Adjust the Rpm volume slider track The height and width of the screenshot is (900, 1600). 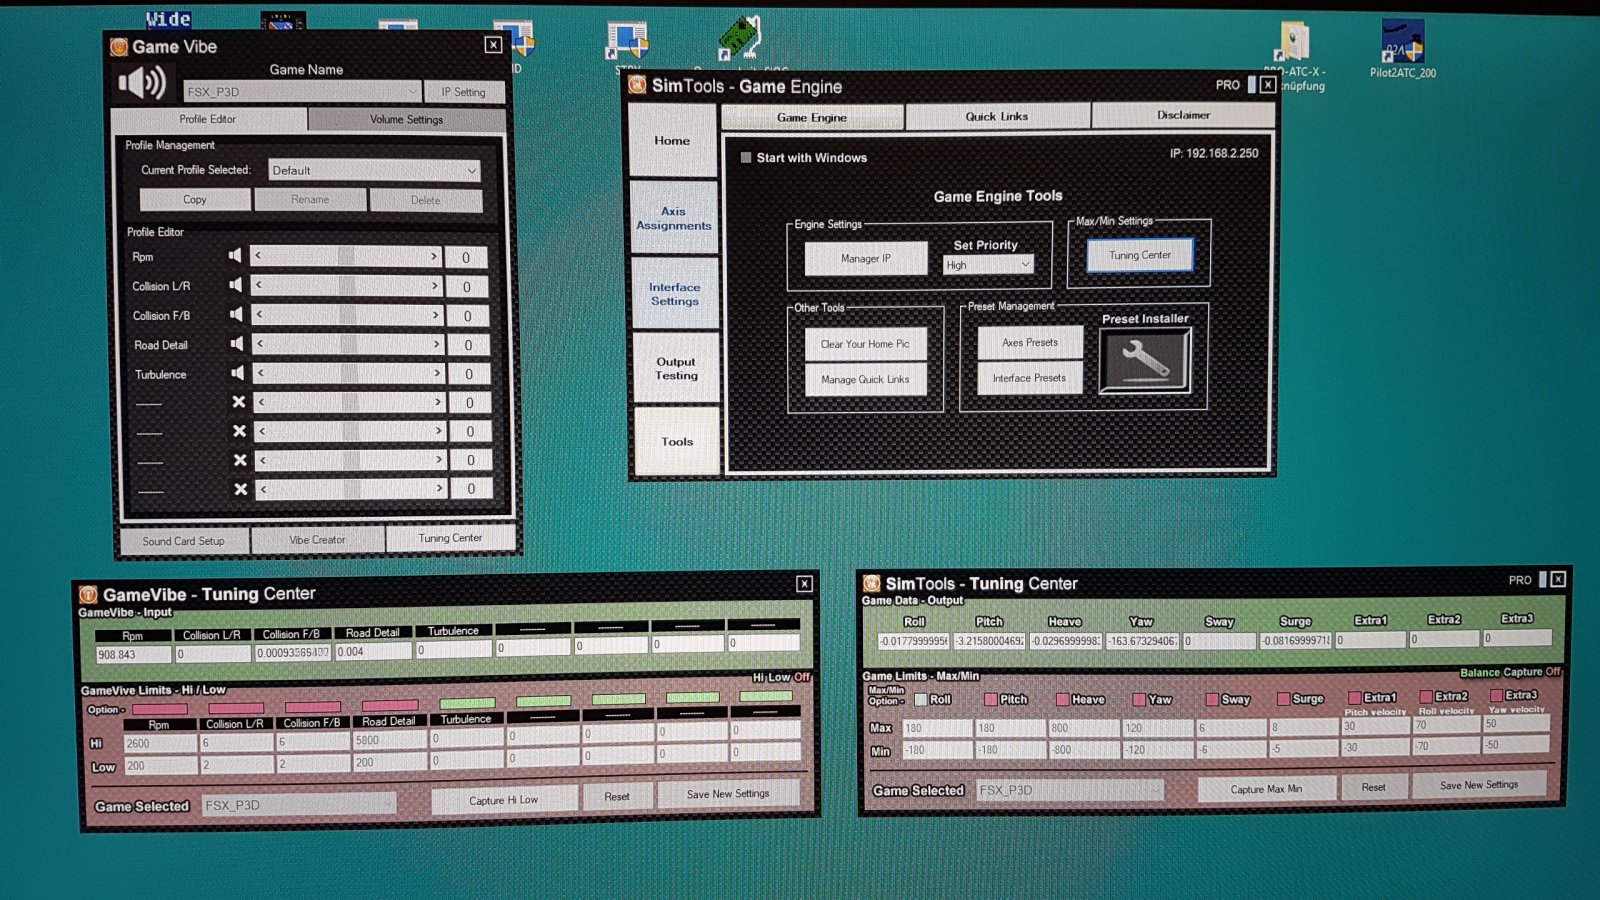click(x=346, y=257)
